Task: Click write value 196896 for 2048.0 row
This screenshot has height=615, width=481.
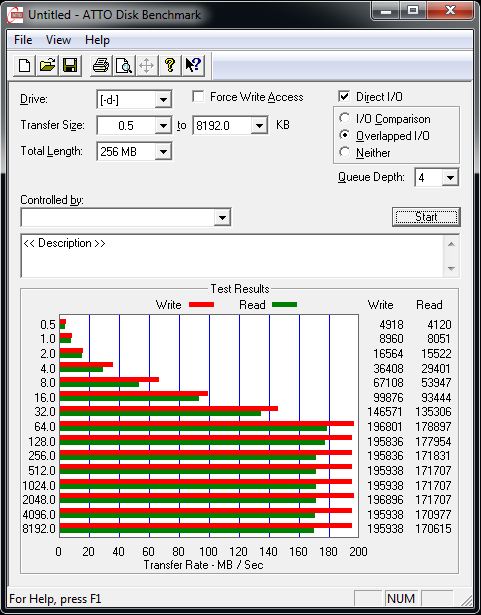Action: [x=385, y=500]
